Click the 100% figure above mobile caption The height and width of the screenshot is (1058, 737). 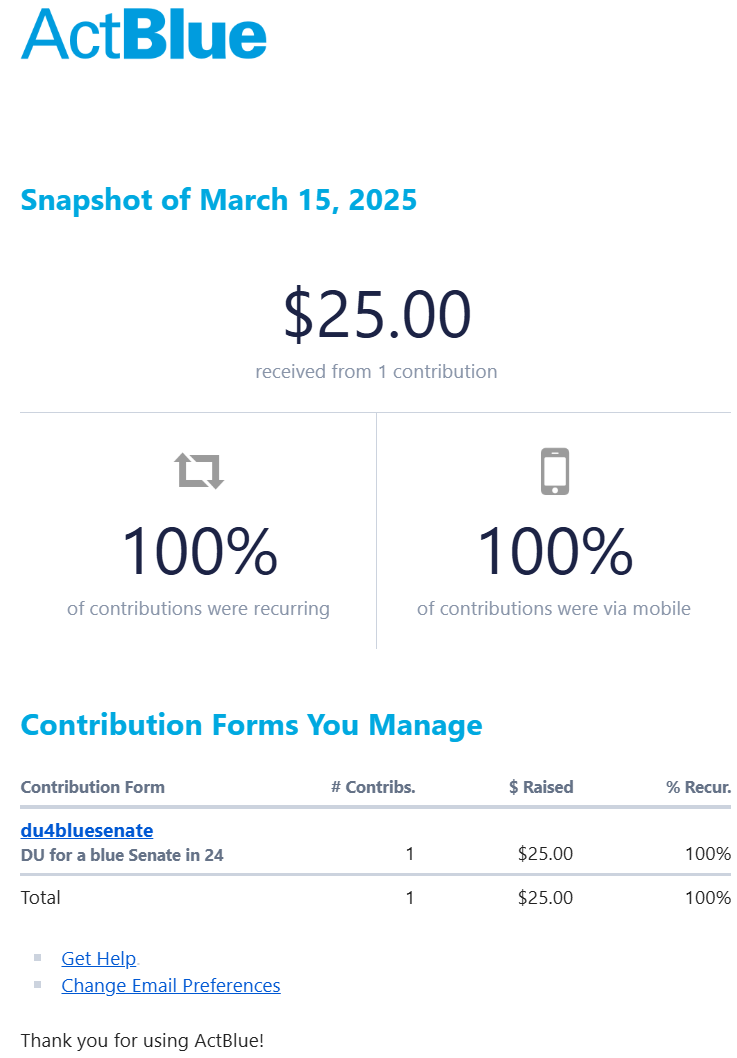point(554,552)
